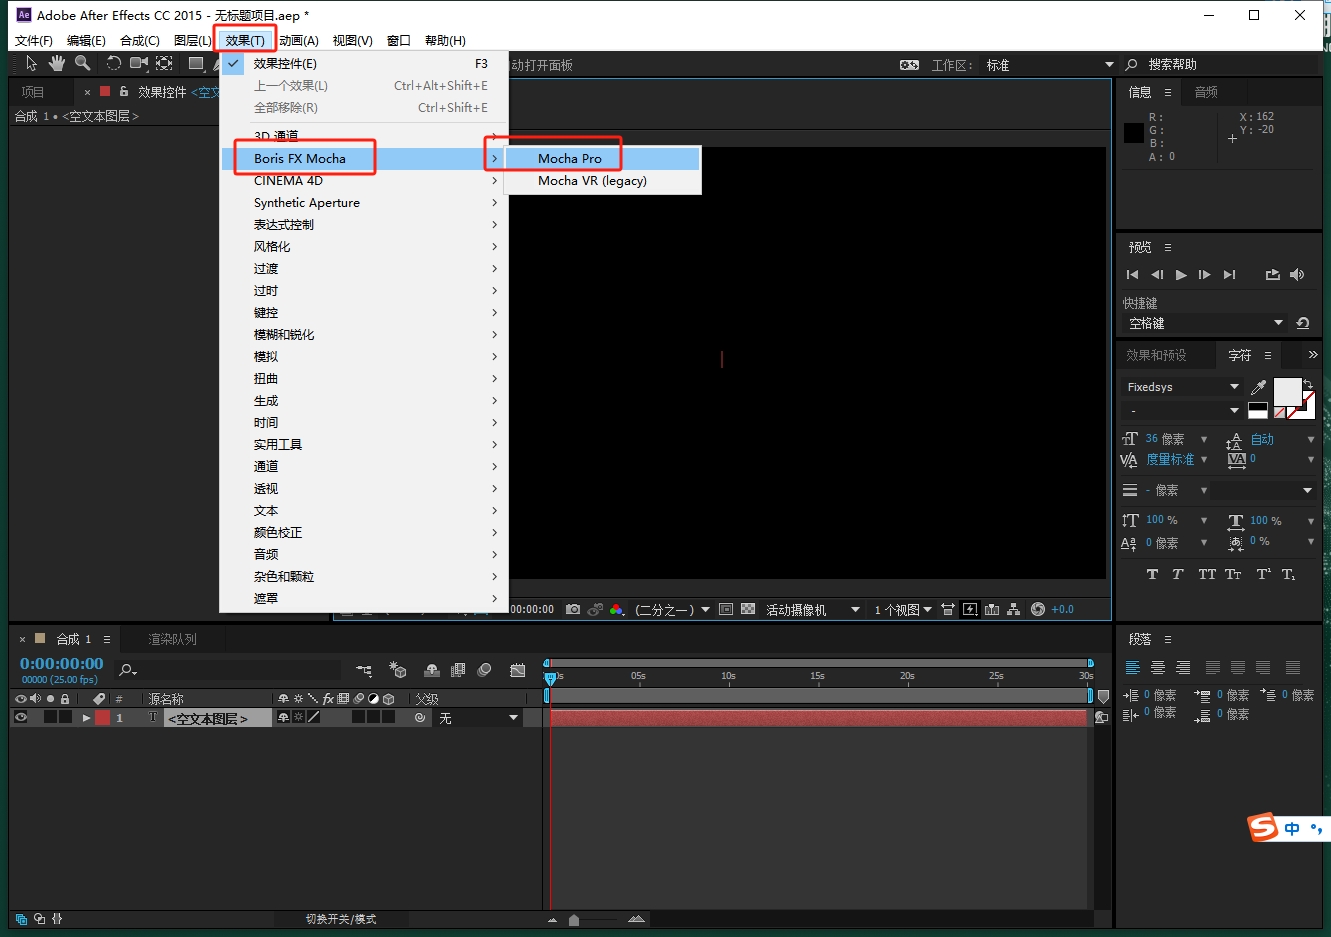
Task: Toggle the region of interest icon
Action: click(726, 609)
